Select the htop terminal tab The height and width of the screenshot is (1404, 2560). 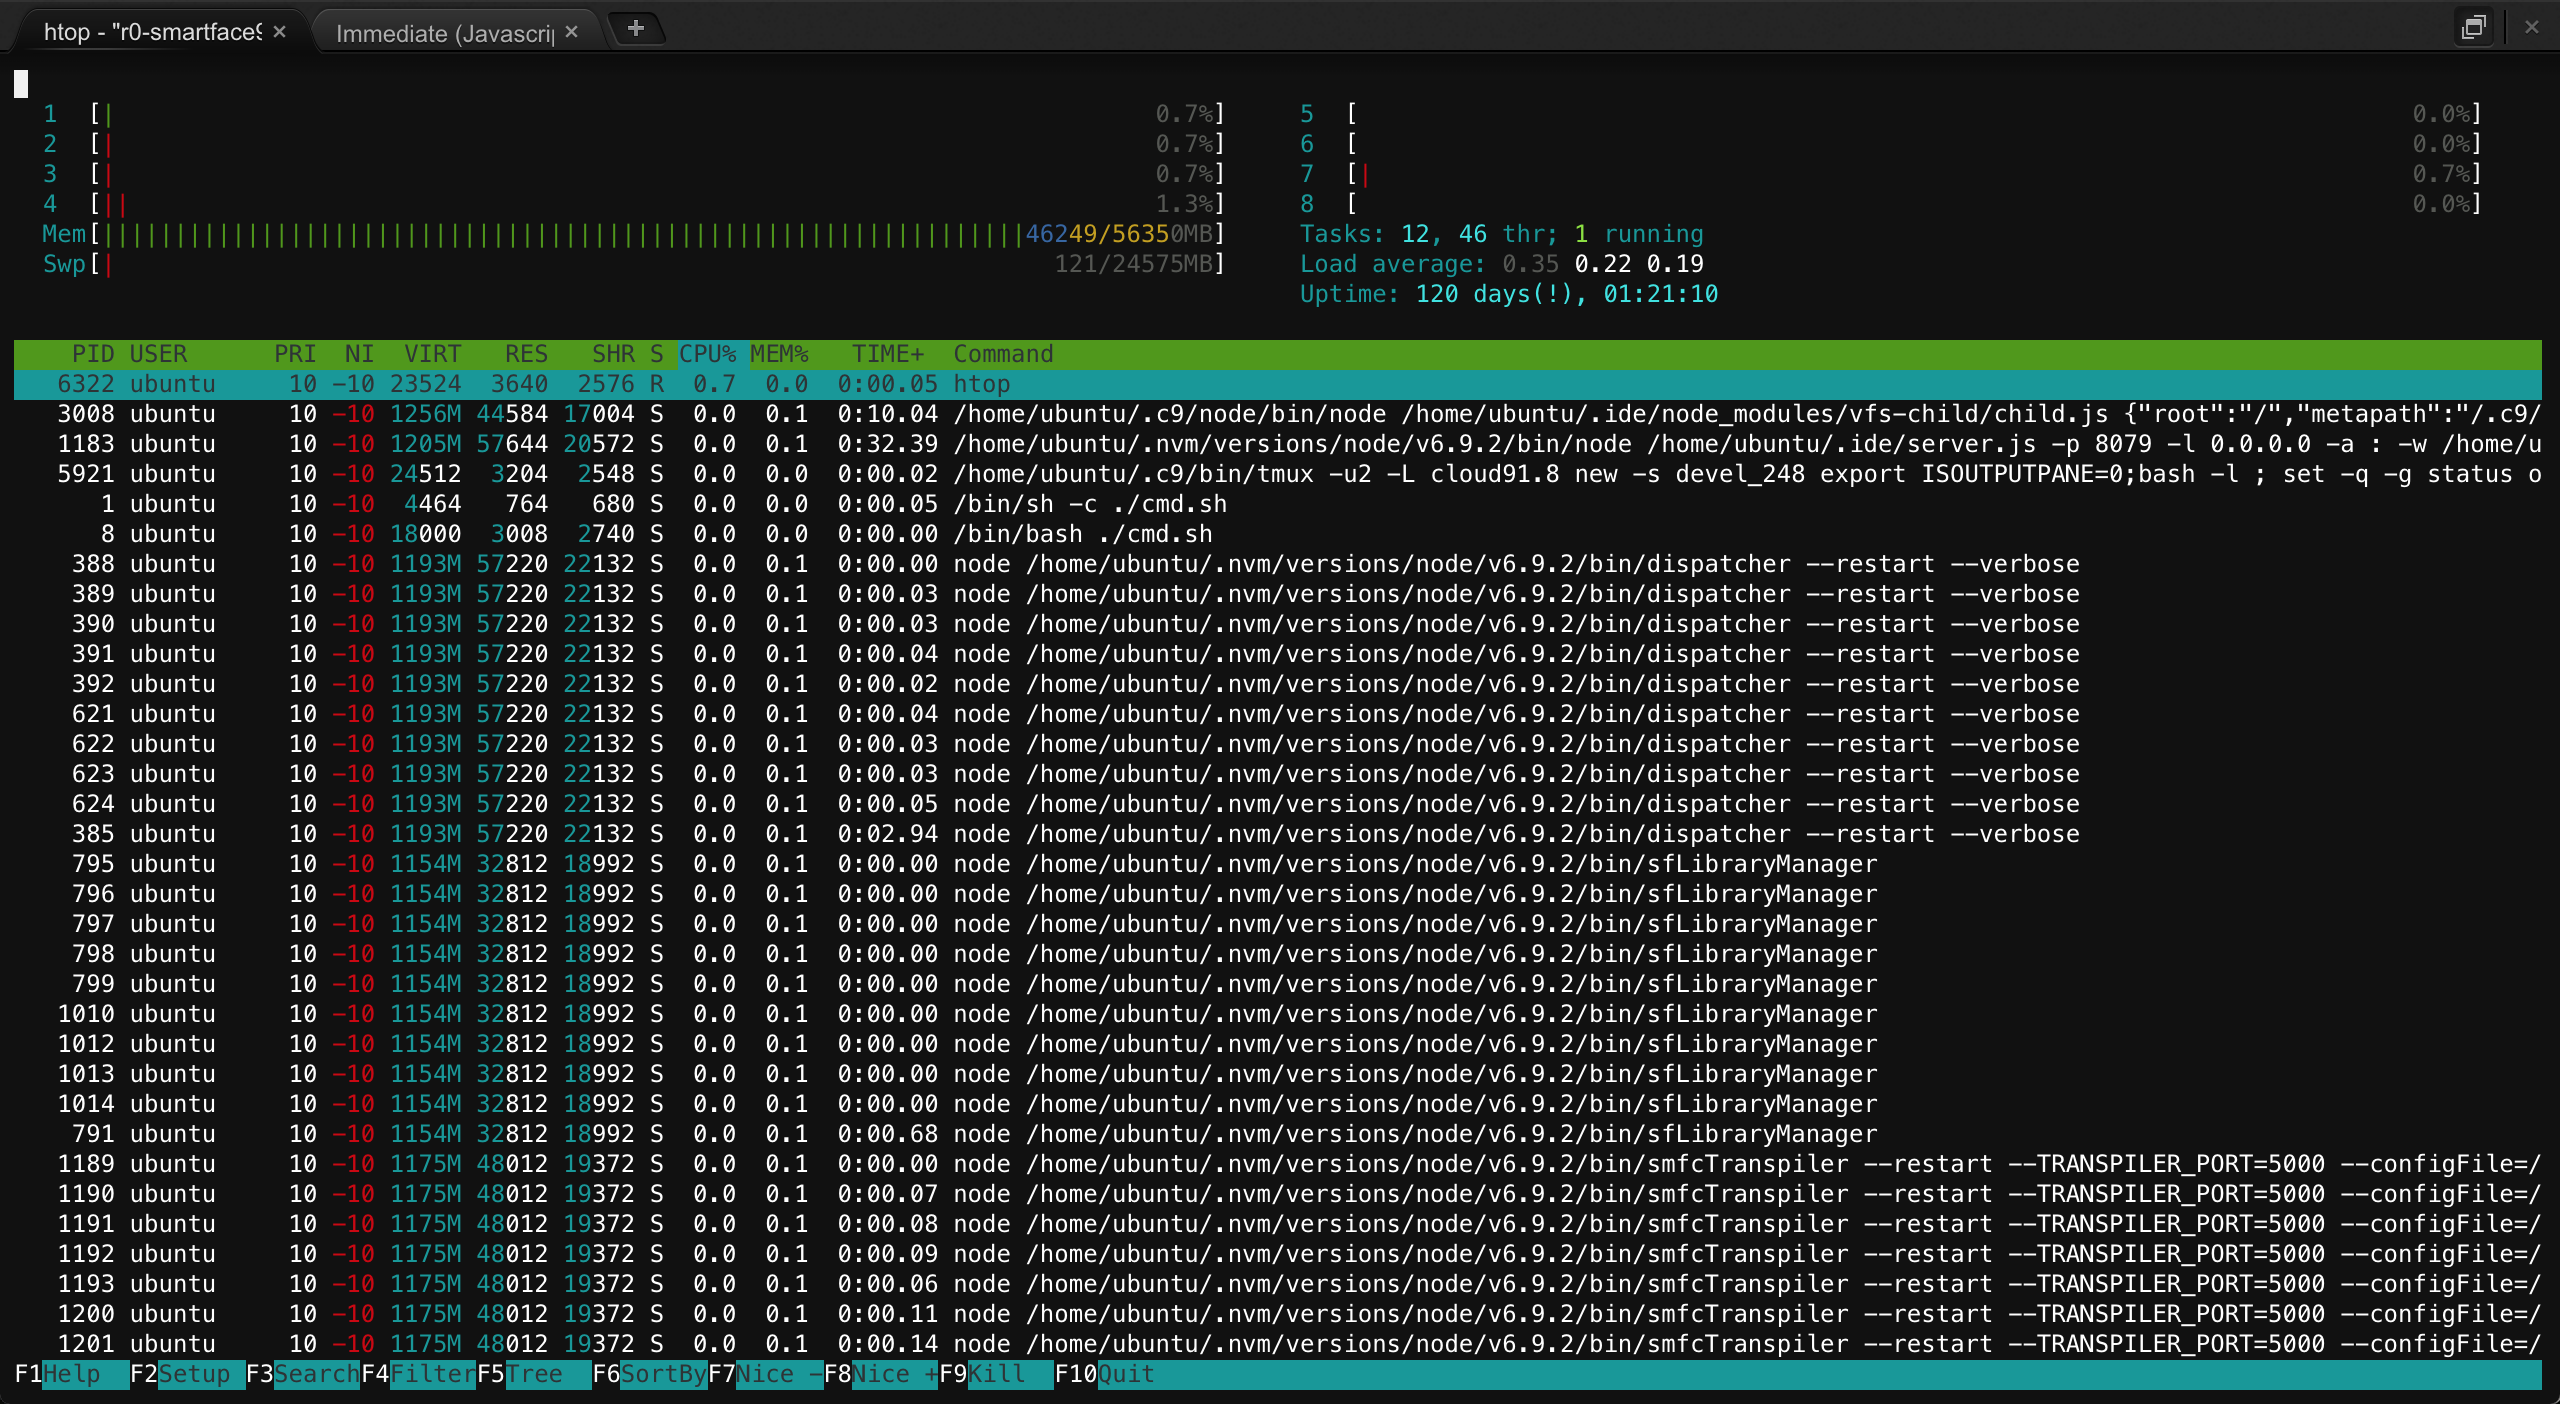[x=152, y=32]
